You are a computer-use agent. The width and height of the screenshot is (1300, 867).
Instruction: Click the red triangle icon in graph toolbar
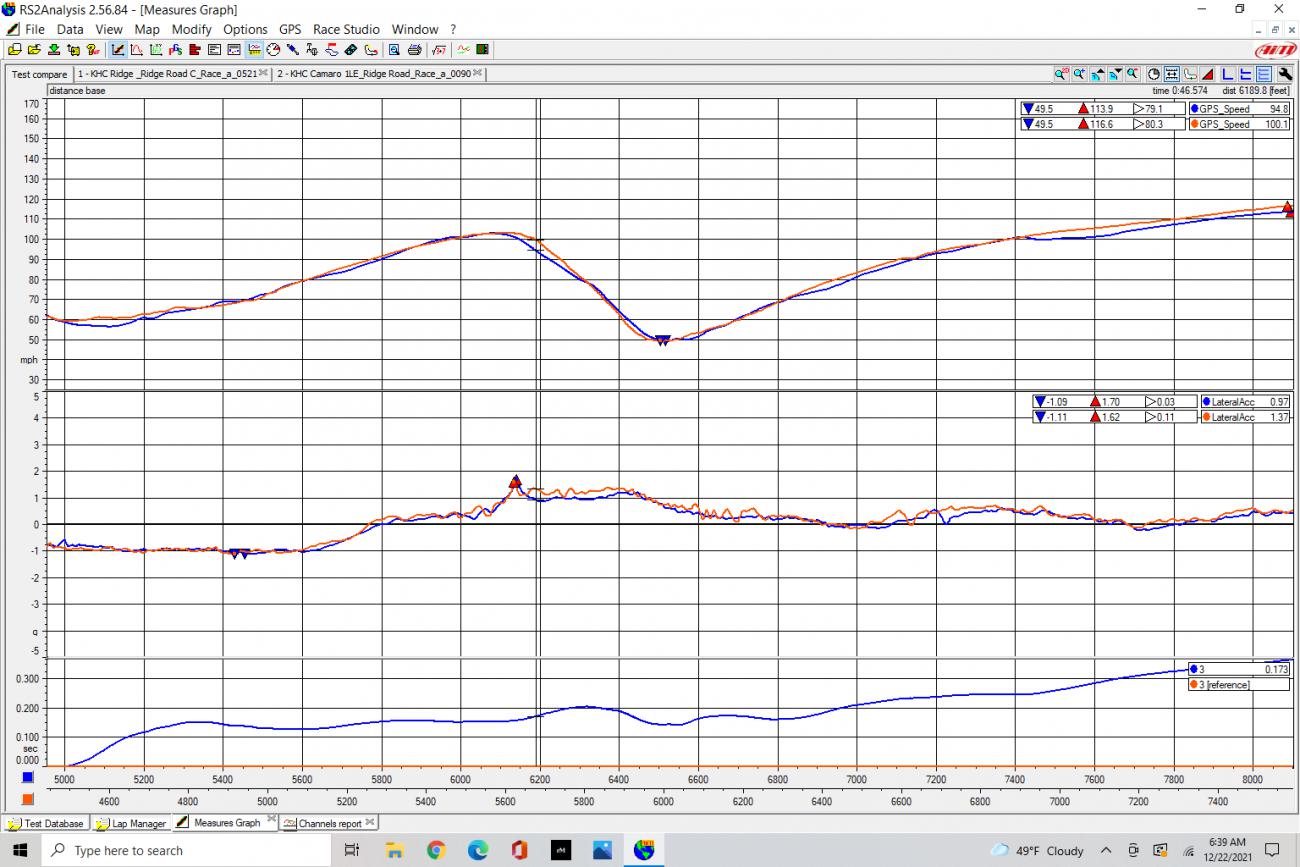tap(1208, 73)
